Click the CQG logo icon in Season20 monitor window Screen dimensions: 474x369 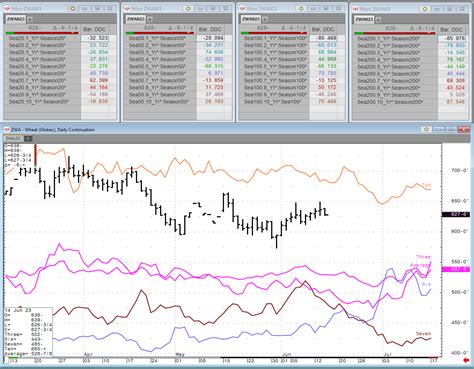point(8,9)
